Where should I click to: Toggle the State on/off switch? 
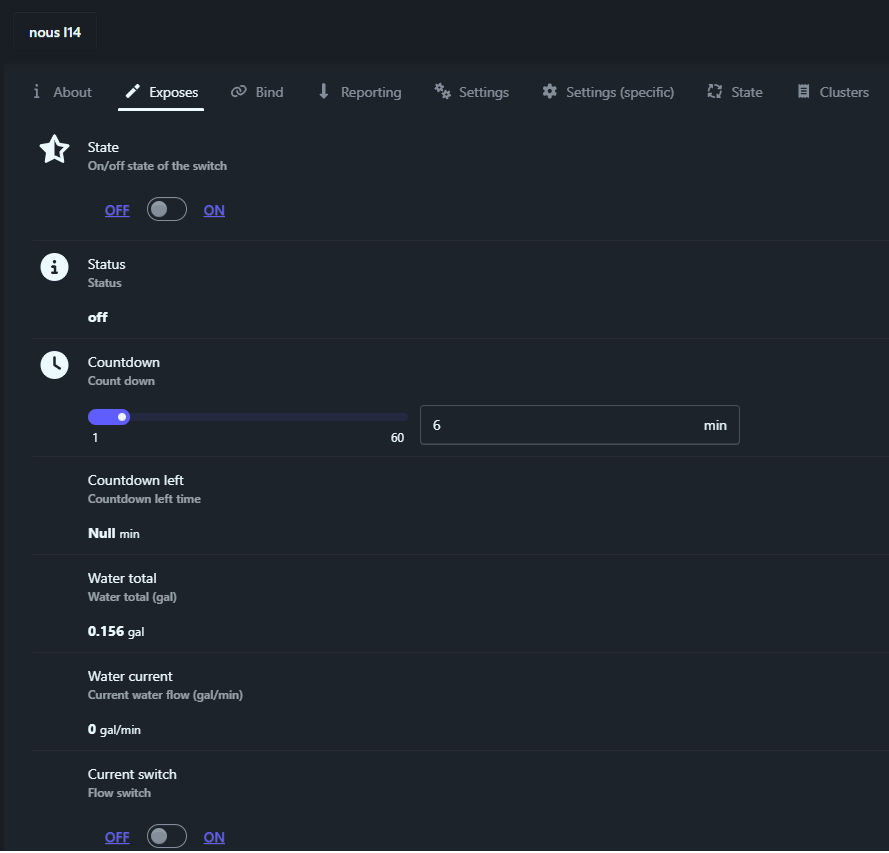tap(167, 210)
